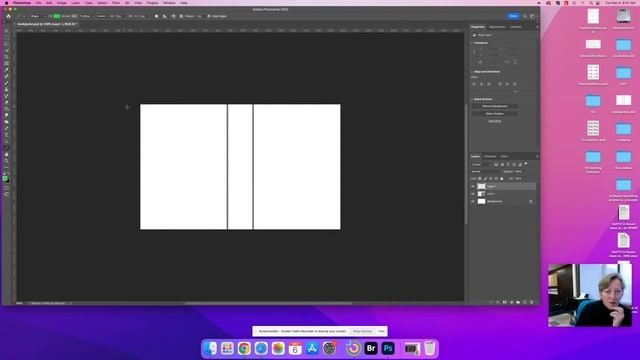
Task: Open the layer filter Kind dropdown
Action: 482,164
